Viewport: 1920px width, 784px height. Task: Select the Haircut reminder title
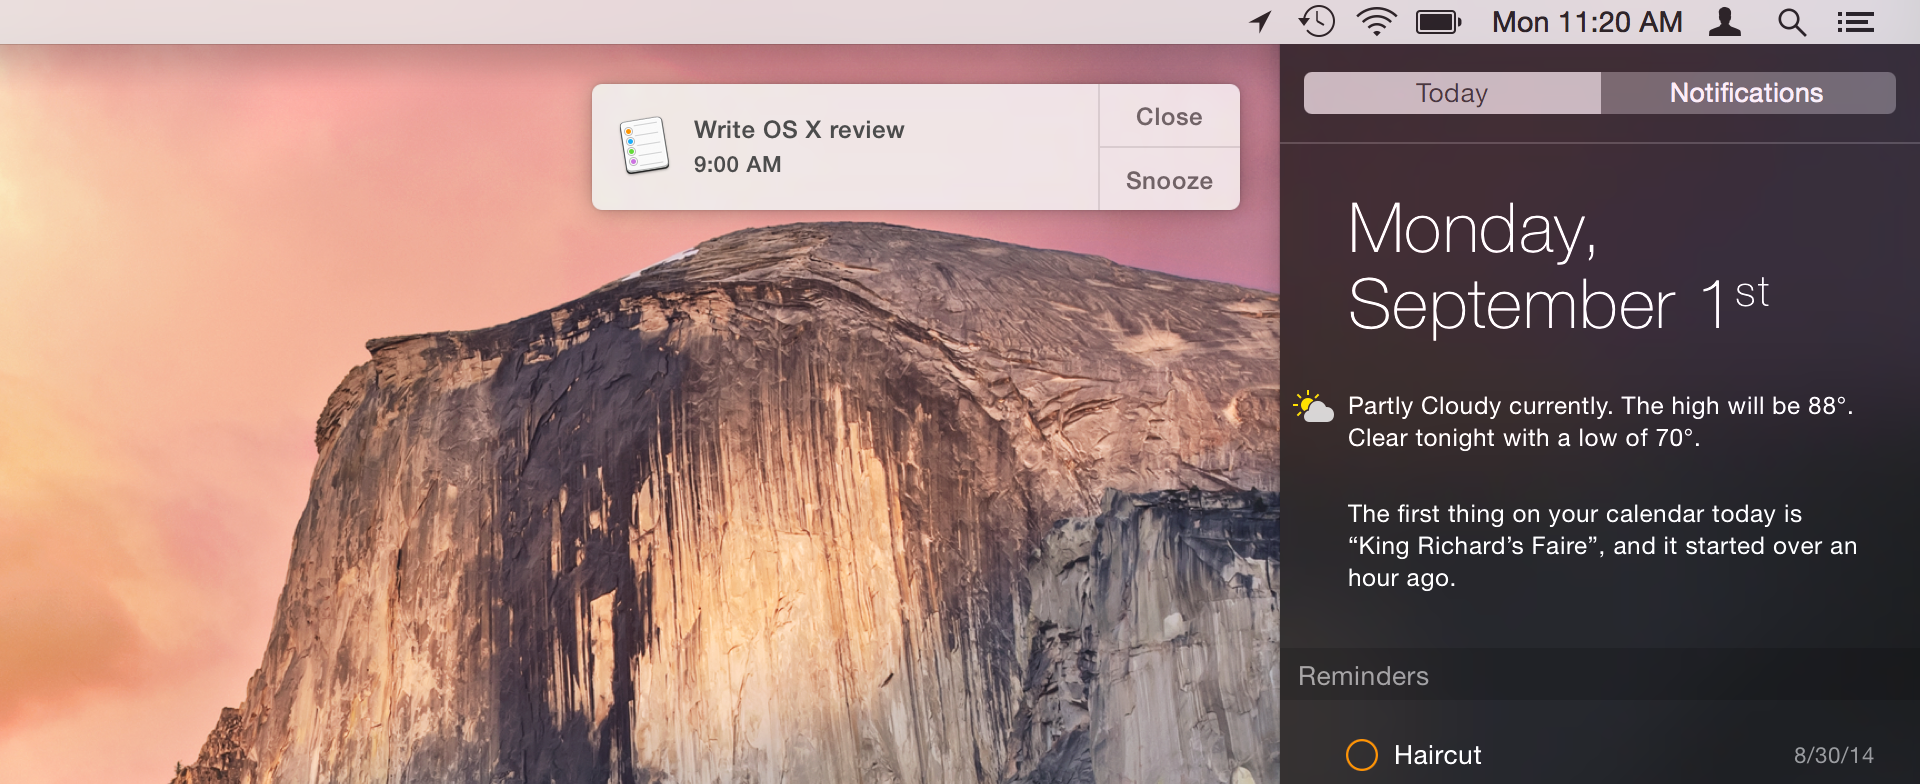[x=1437, y=755]
